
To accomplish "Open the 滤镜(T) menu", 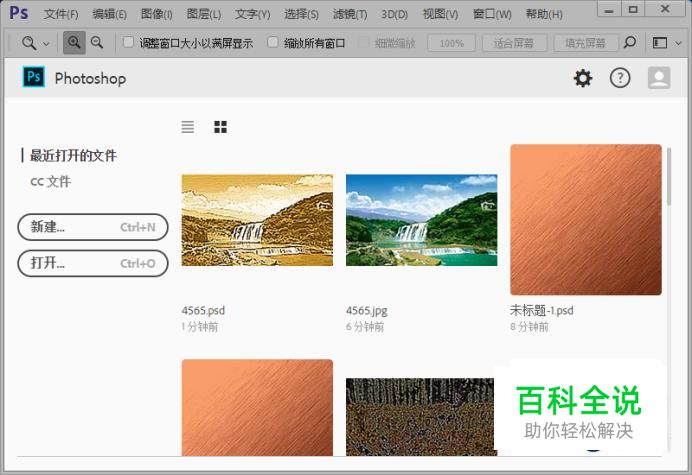I will [x=350, y=14].
